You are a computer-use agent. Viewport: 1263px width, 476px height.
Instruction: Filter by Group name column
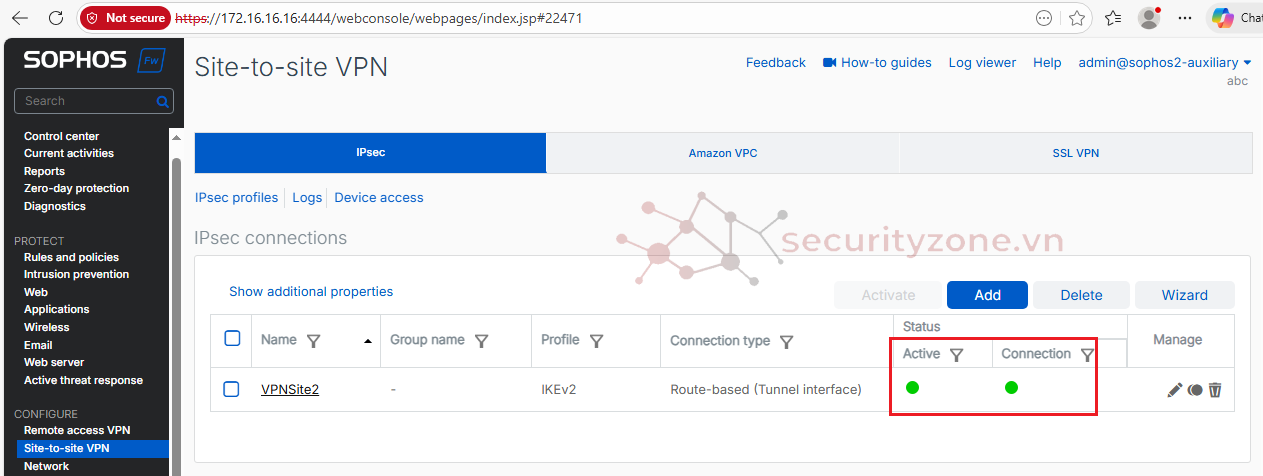482,341
